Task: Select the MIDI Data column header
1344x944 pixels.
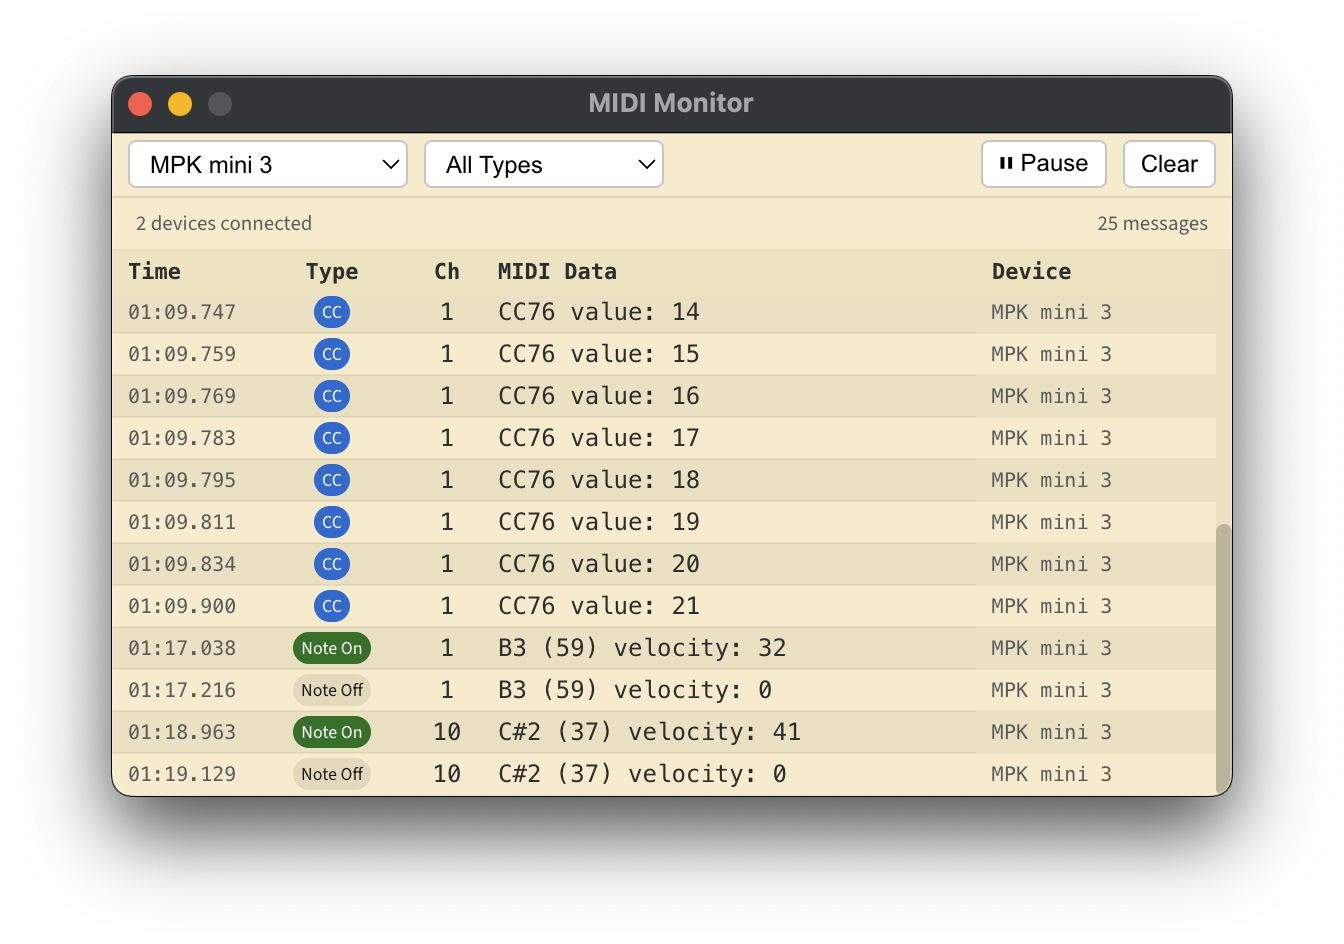Action: click(557, 271)
